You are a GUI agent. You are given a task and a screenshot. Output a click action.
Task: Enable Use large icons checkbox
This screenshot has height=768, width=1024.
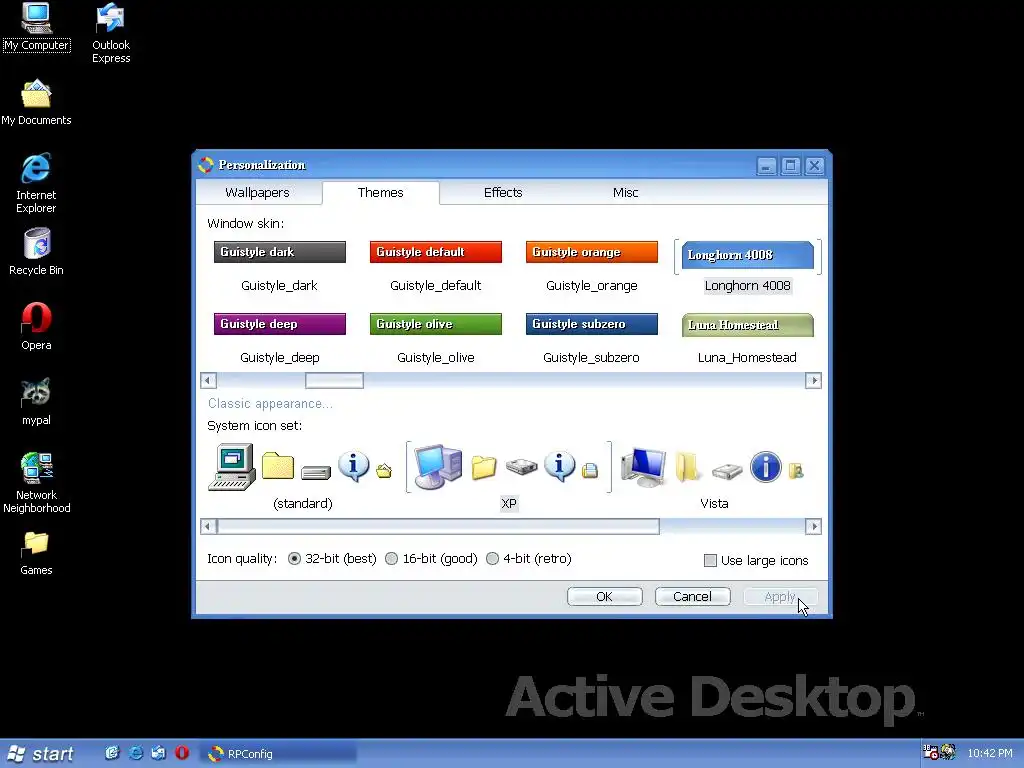[x=756, y=560]
